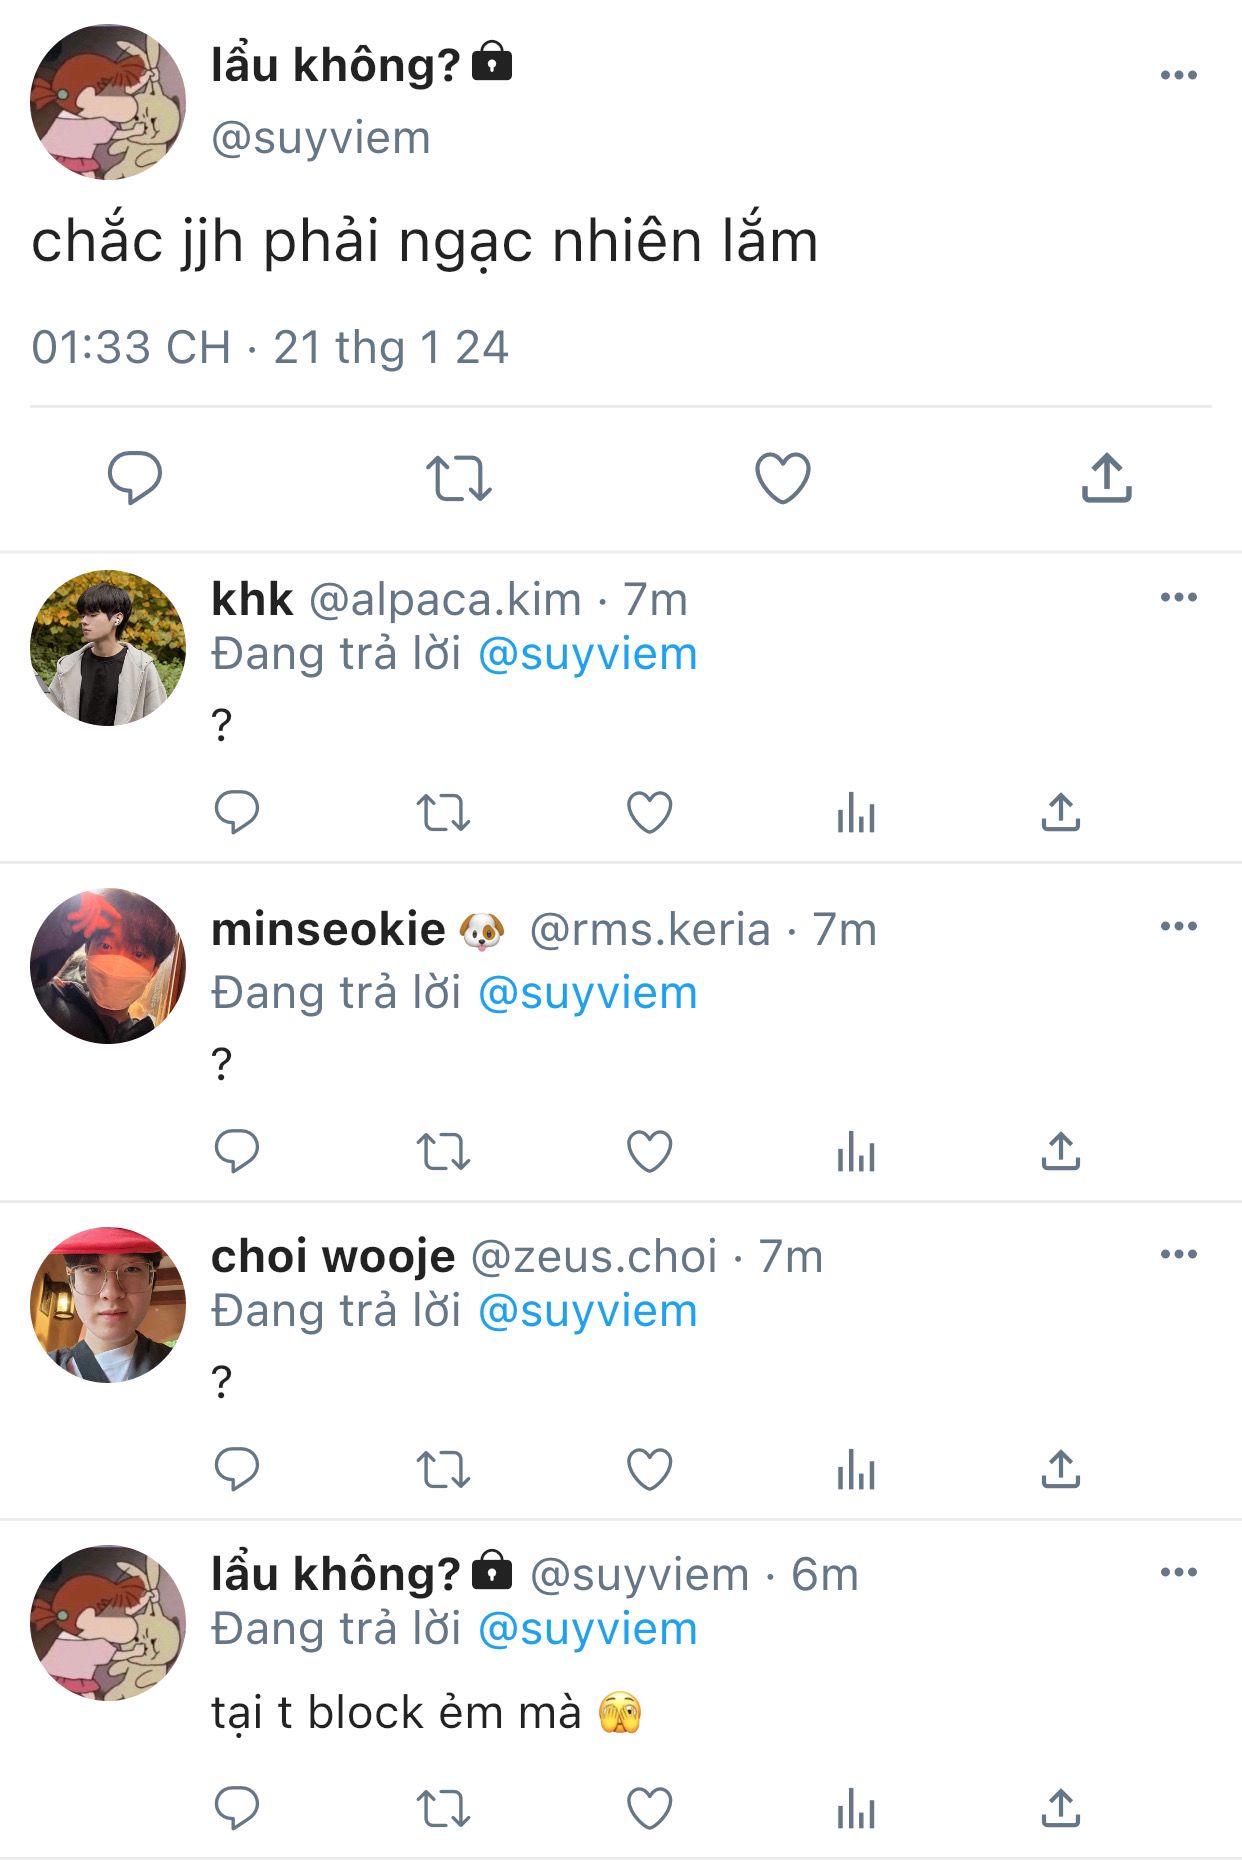Share the main tweet by @suyviem
Image resolution: width=1242 pixels, height=1860 pixels.
tap(1106, 477)
